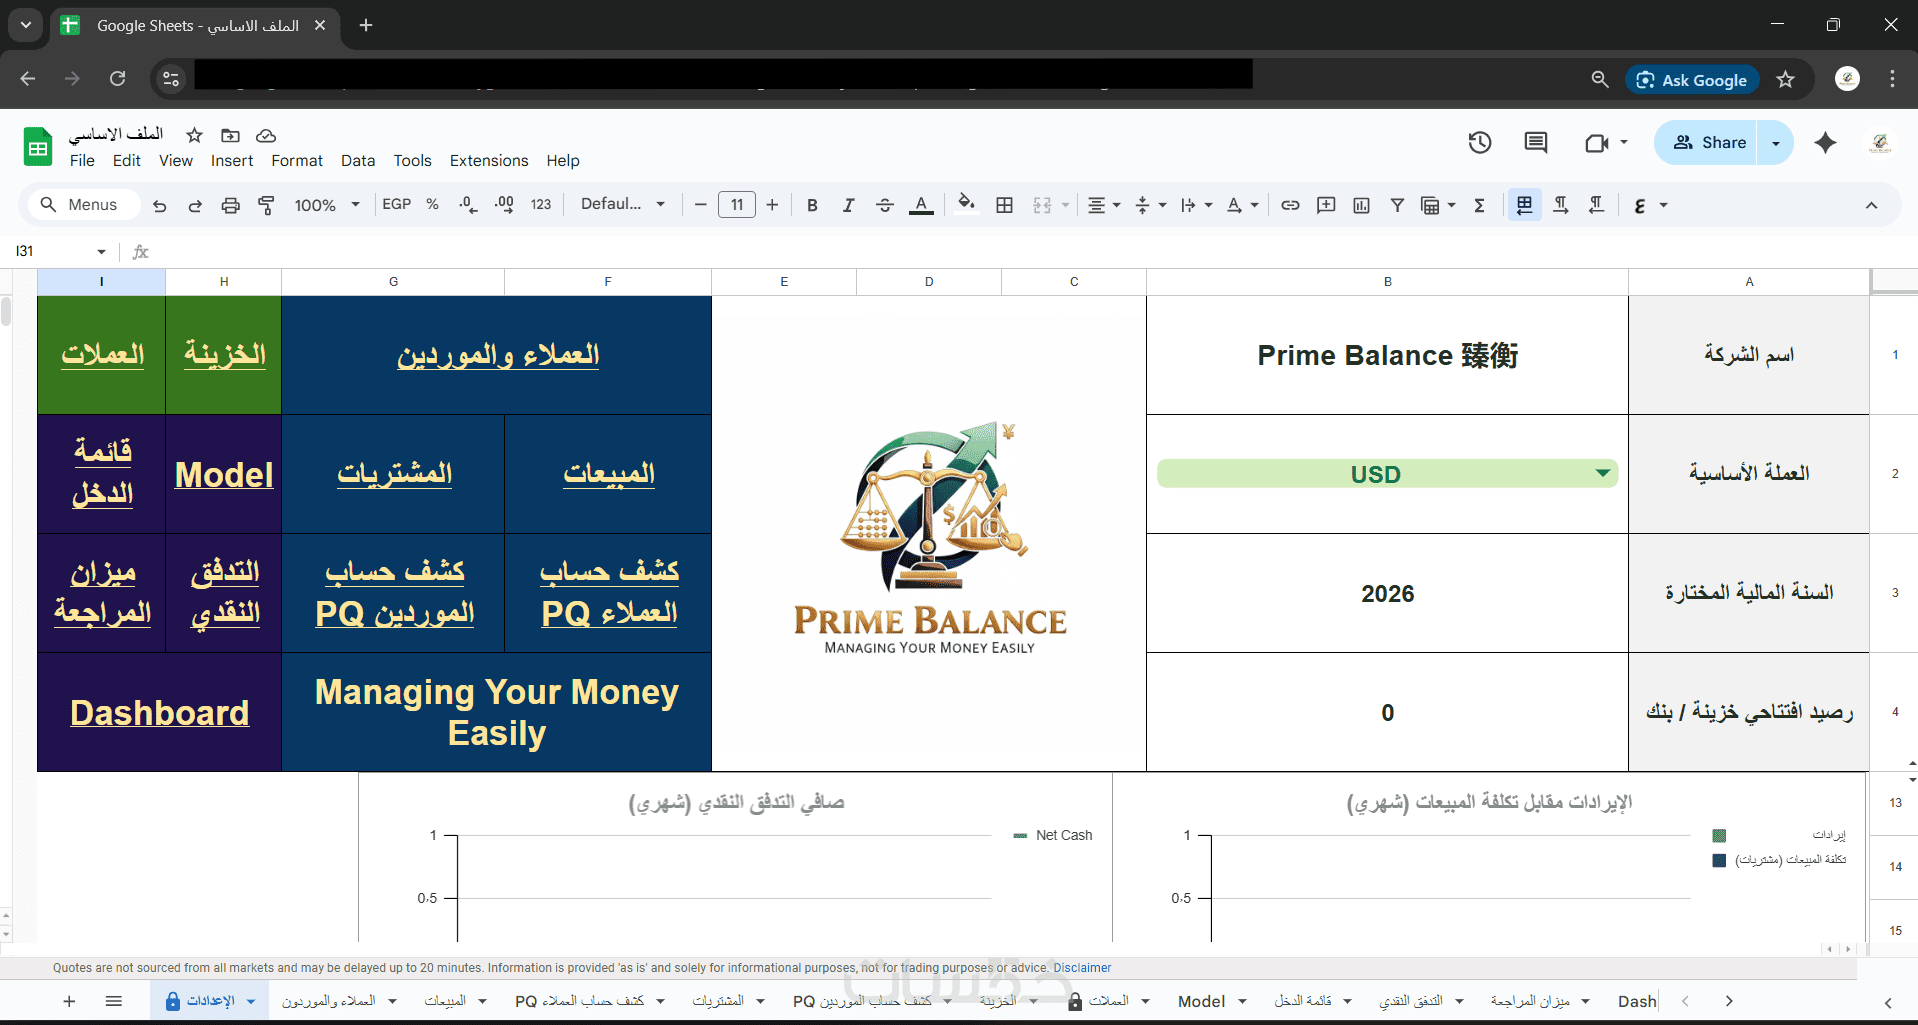
Task: Open the Disclaimer link
Action: coord(1082,968)
